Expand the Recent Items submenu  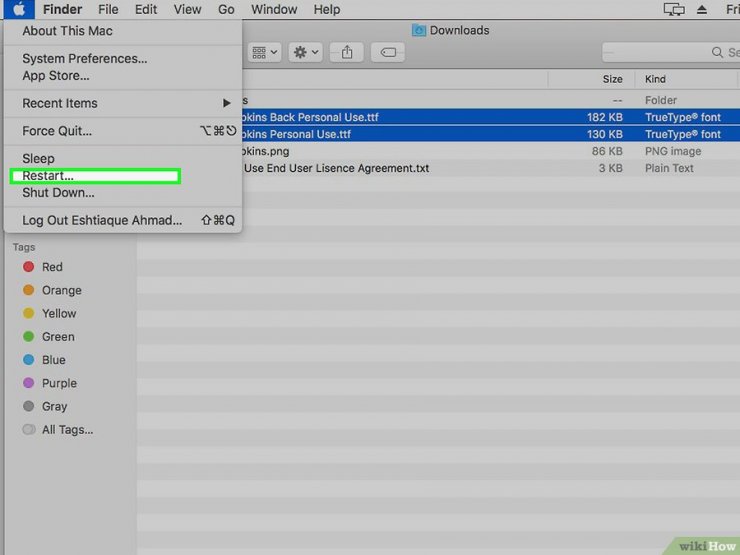point(123,103)
